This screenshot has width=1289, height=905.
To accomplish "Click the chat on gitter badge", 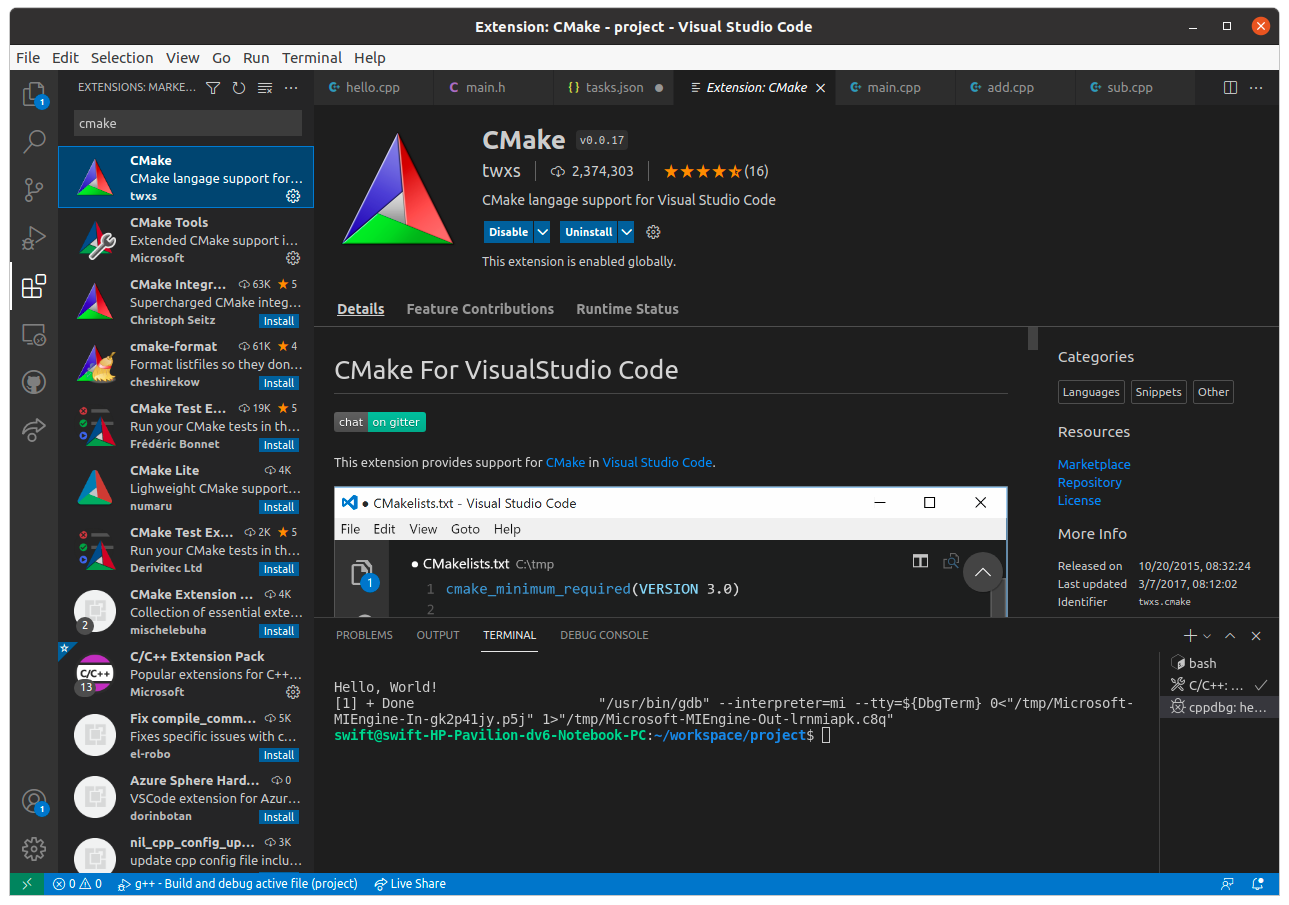I will 380,422.
